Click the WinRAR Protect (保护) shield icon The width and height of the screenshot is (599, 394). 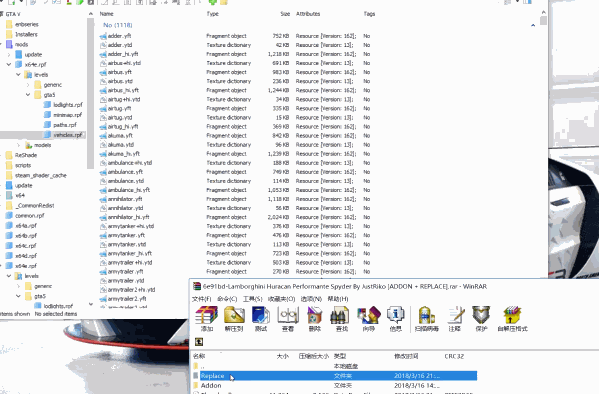[x=481, y=319]
